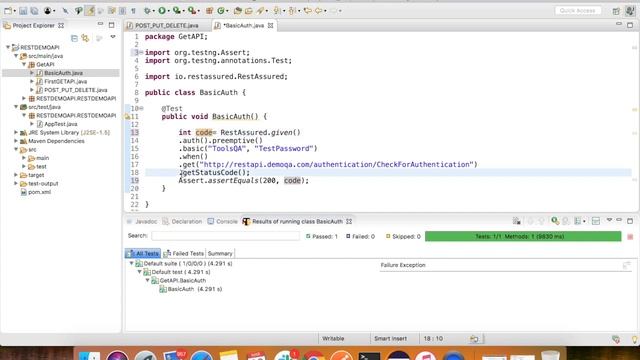Go back to last edit location arrow
640x360 pixels.
click(x=307, y=11)
